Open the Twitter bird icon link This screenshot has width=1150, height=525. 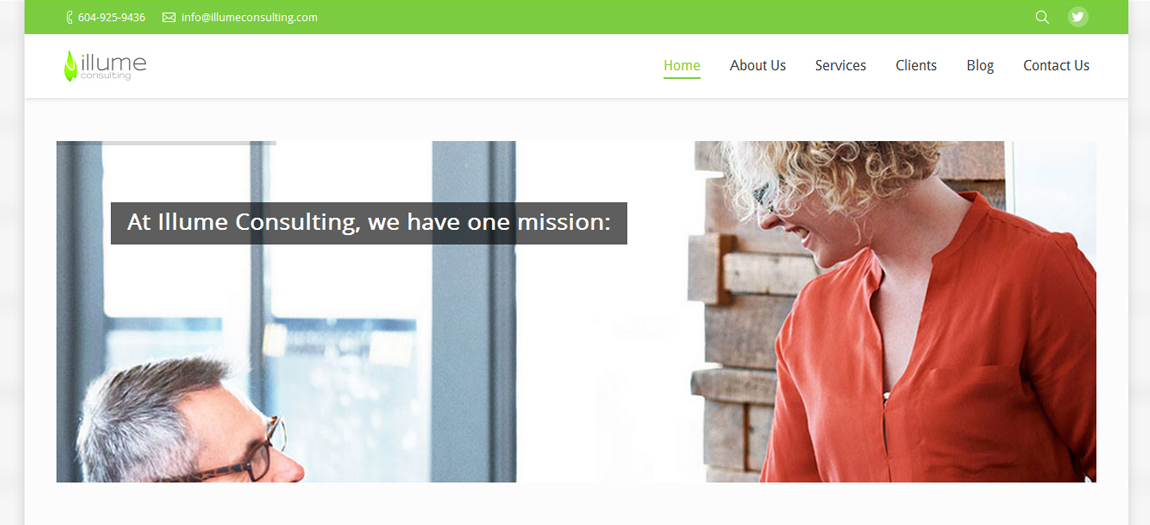[x=1077, y=17]
